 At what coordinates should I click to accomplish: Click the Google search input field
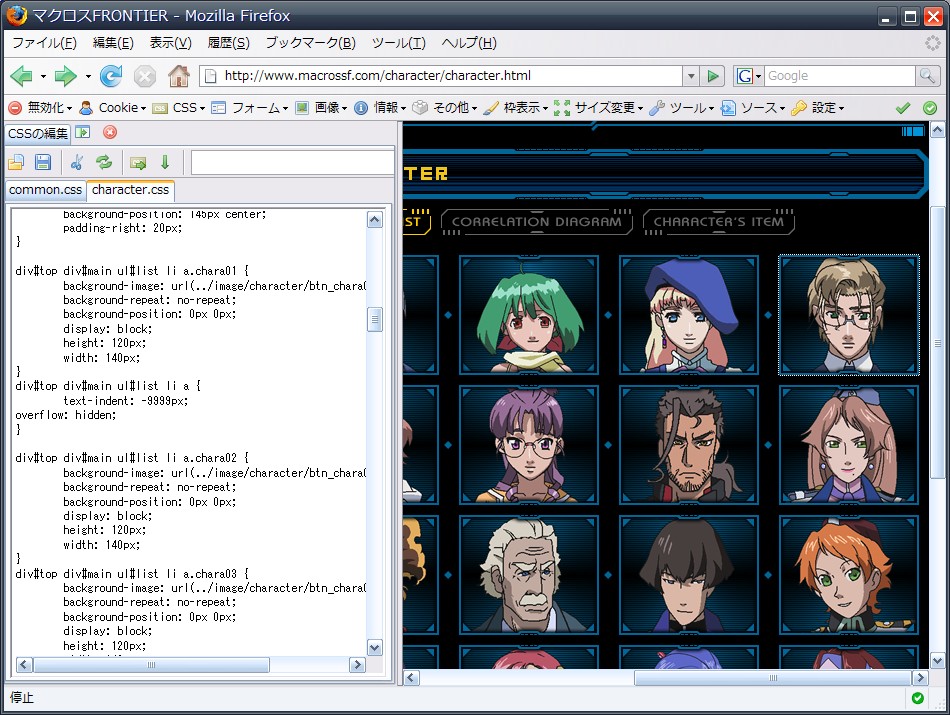point(840,76)
